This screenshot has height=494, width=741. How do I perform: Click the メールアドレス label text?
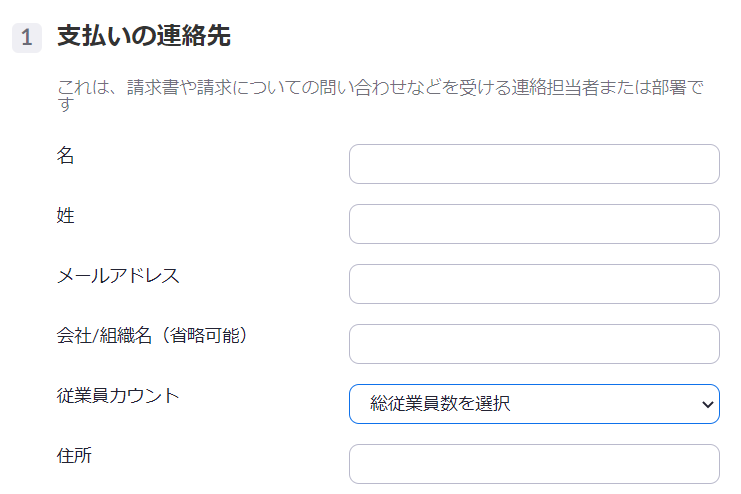[118, 275]
